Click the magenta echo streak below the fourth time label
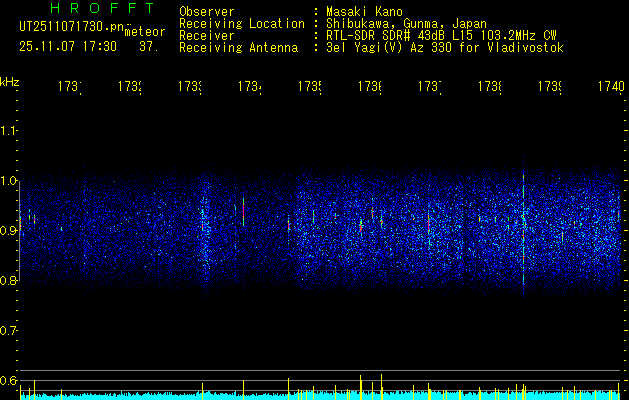The image size is (629, 400). click(x=243, y=211)
